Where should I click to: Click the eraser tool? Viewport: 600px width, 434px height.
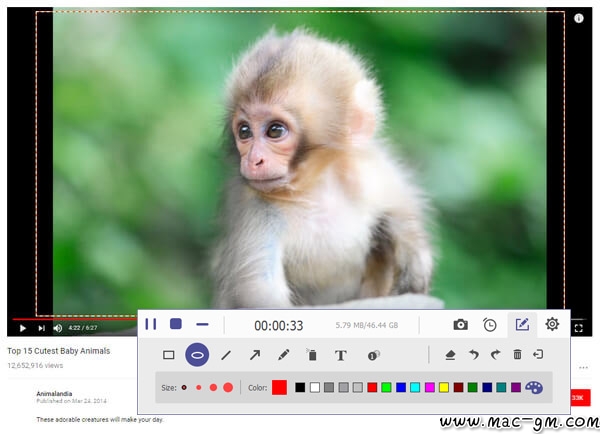pyautogui.click(x=450, y=355)
